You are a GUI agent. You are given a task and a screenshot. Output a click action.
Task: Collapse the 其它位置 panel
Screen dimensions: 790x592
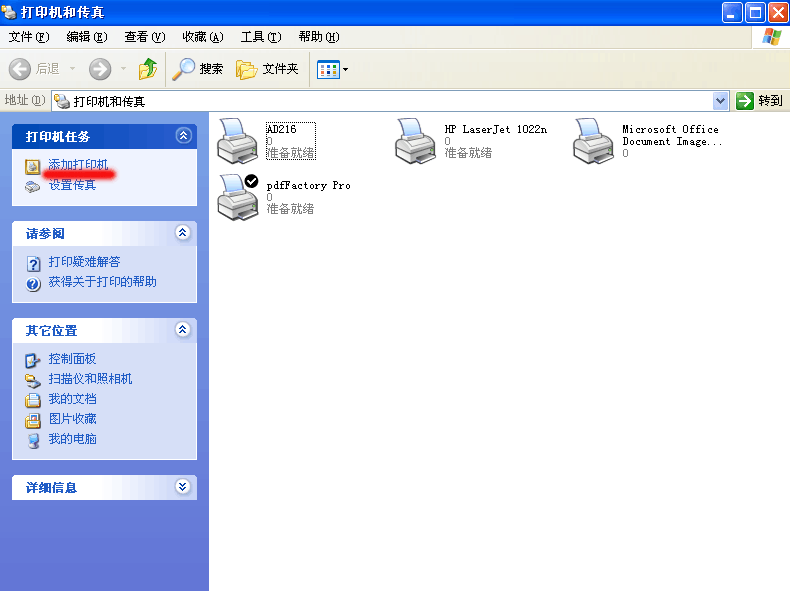click(183, 330)
